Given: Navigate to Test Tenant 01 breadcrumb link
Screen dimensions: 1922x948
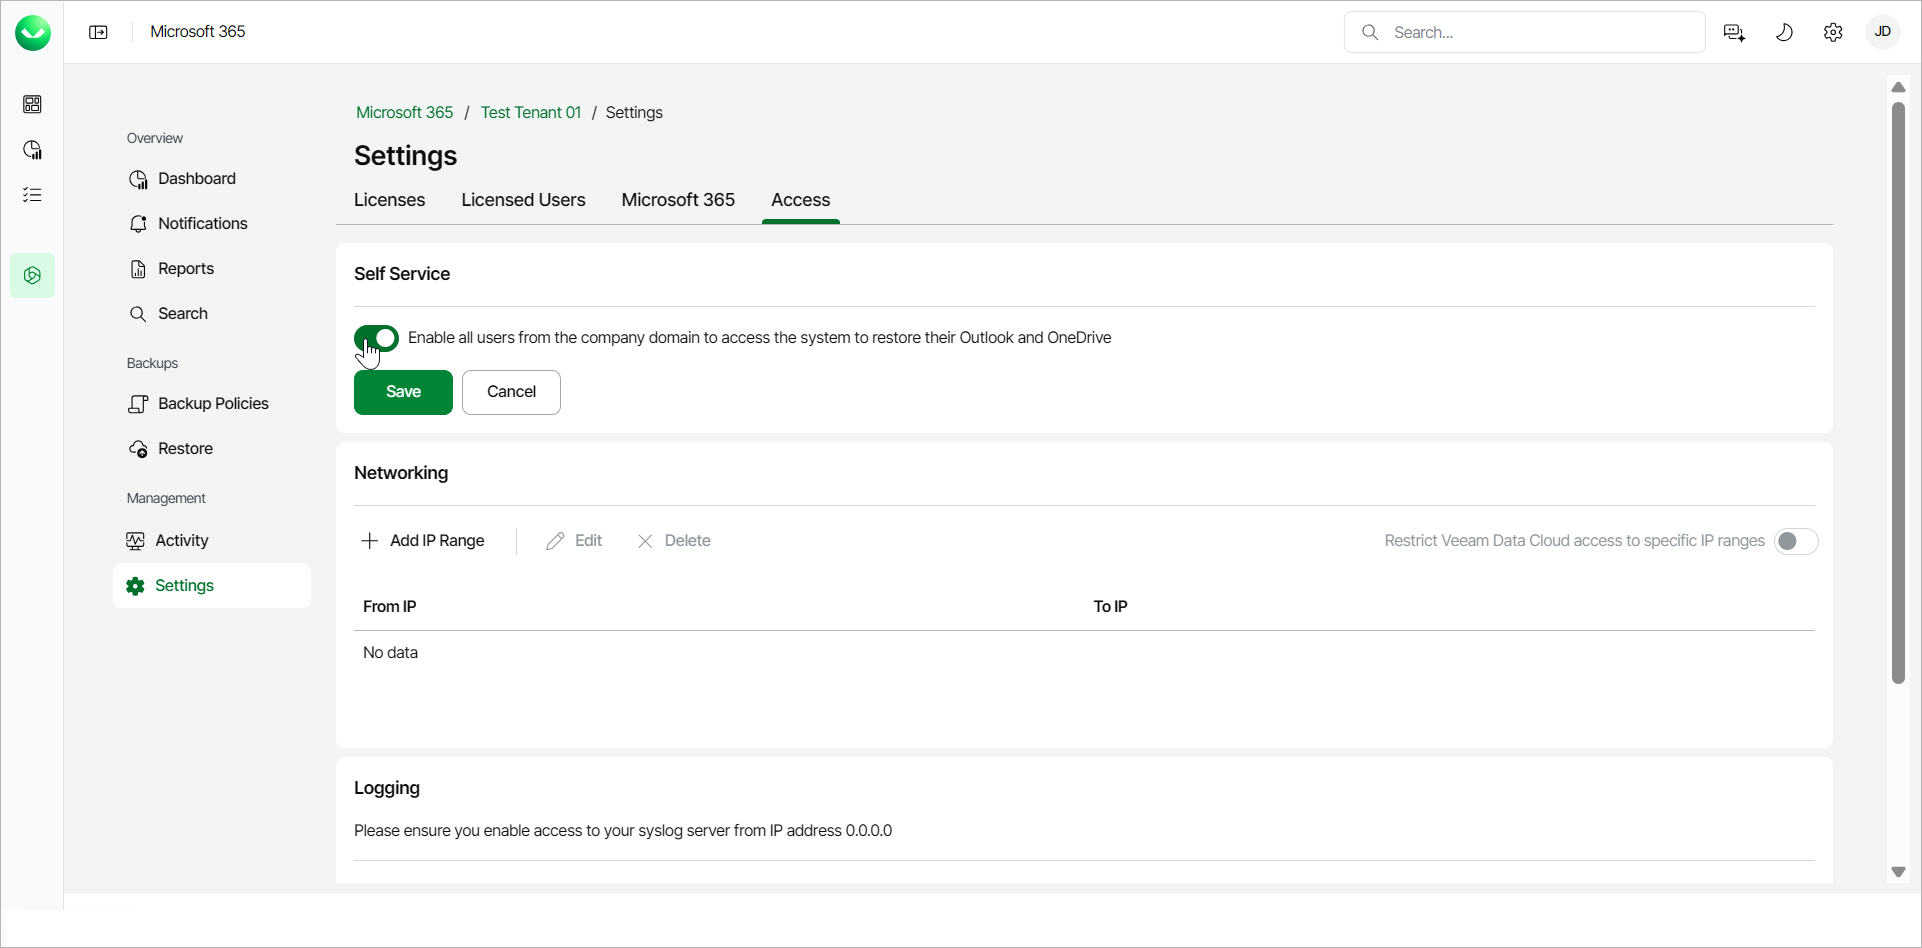Looking at the screenshot, I should point(530,112).
